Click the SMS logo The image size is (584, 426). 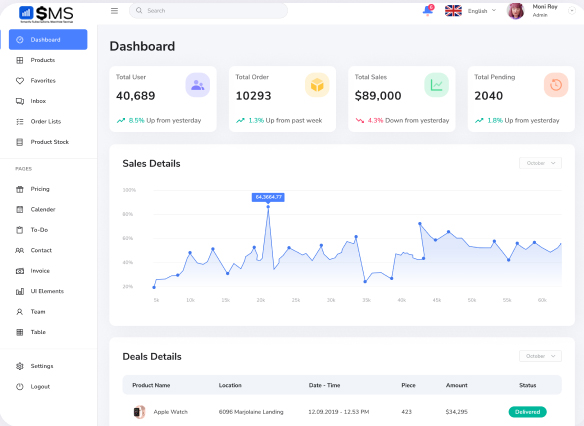pos(46,14)
